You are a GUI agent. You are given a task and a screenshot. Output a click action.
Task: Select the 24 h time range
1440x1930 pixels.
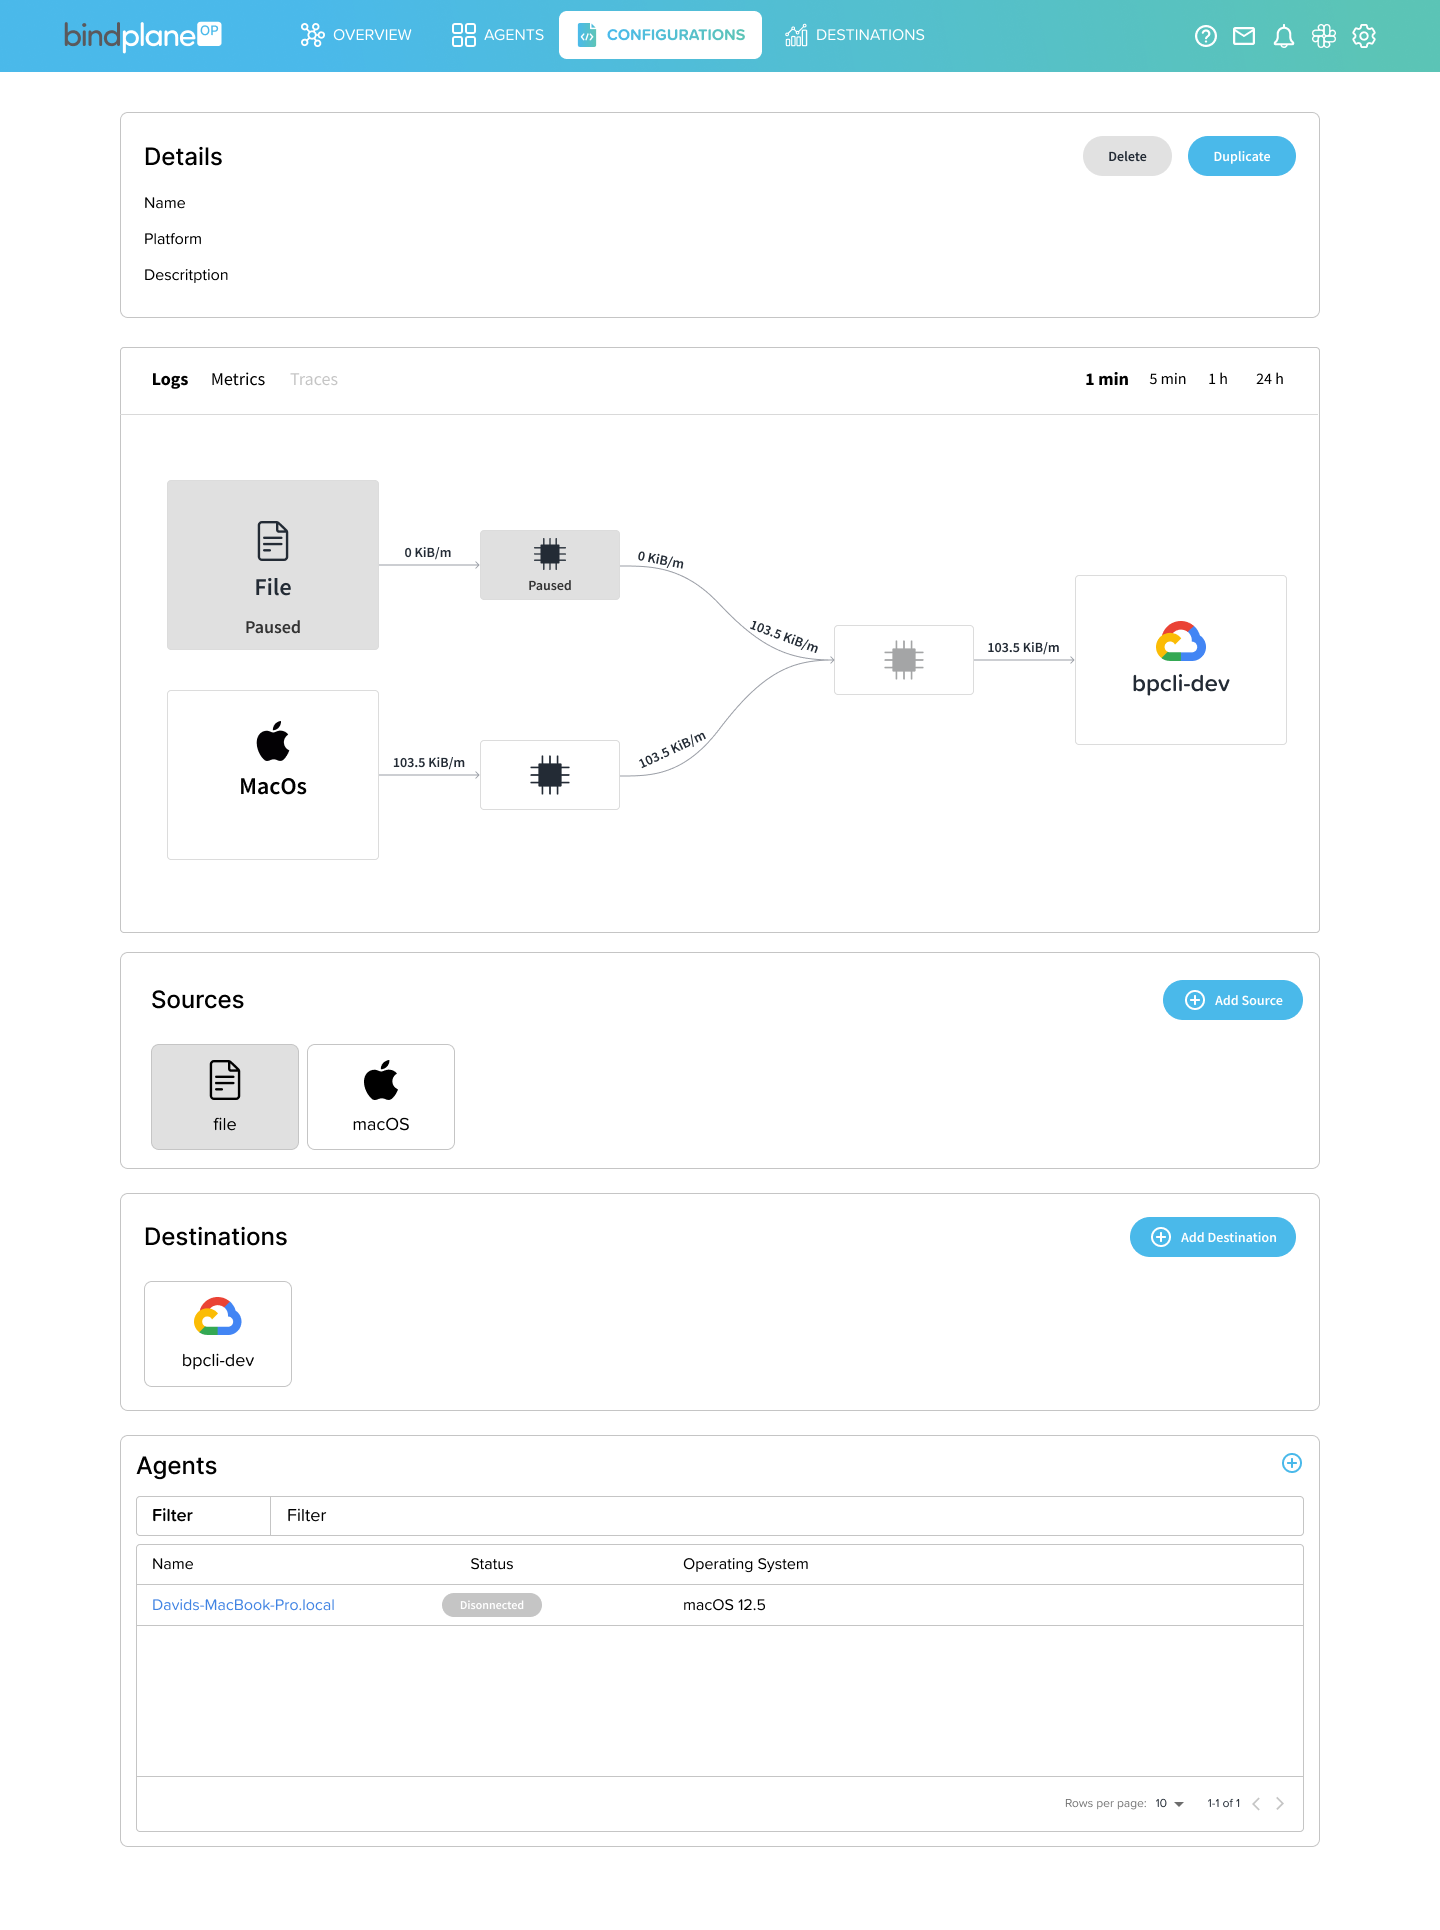tap(1269, 379)
